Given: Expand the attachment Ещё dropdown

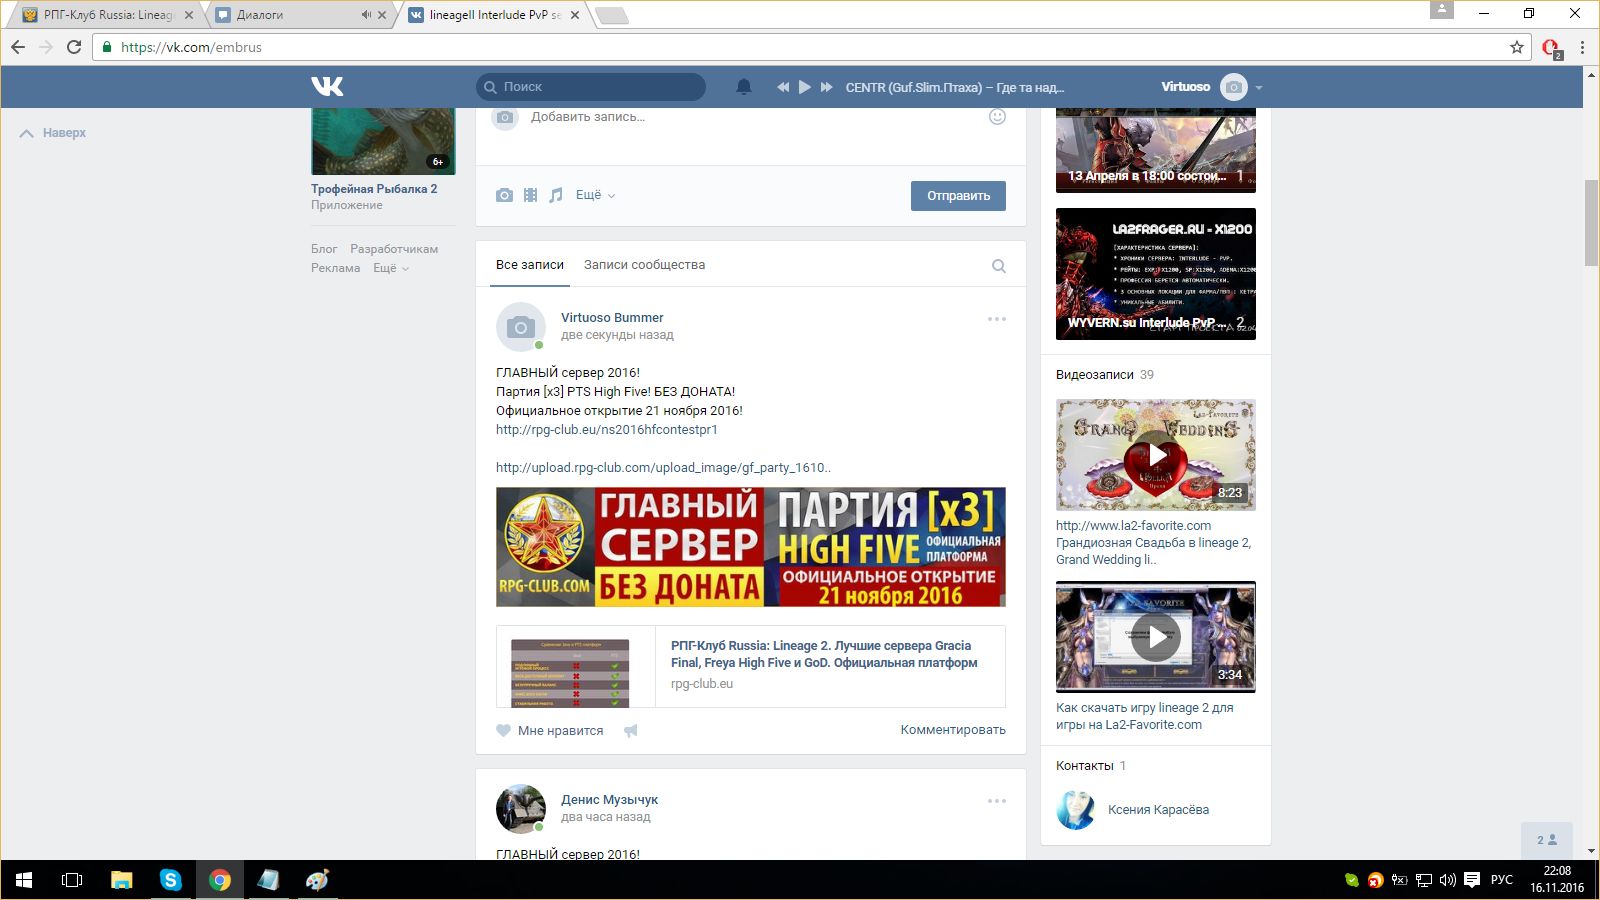Looking at the screenshot, I should [595, 195].
